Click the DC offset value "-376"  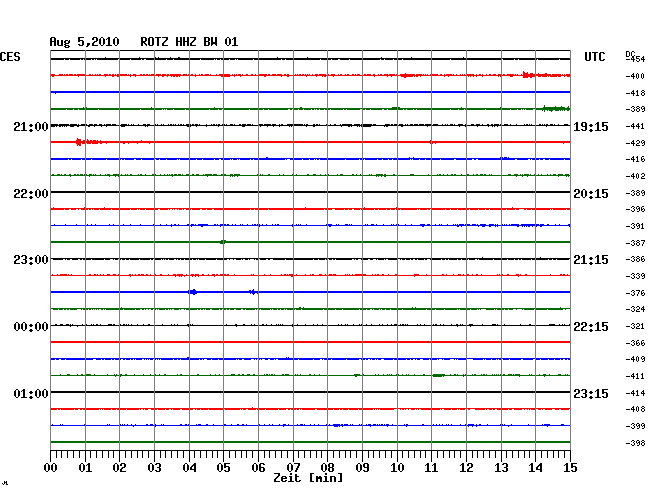[635, 293]
